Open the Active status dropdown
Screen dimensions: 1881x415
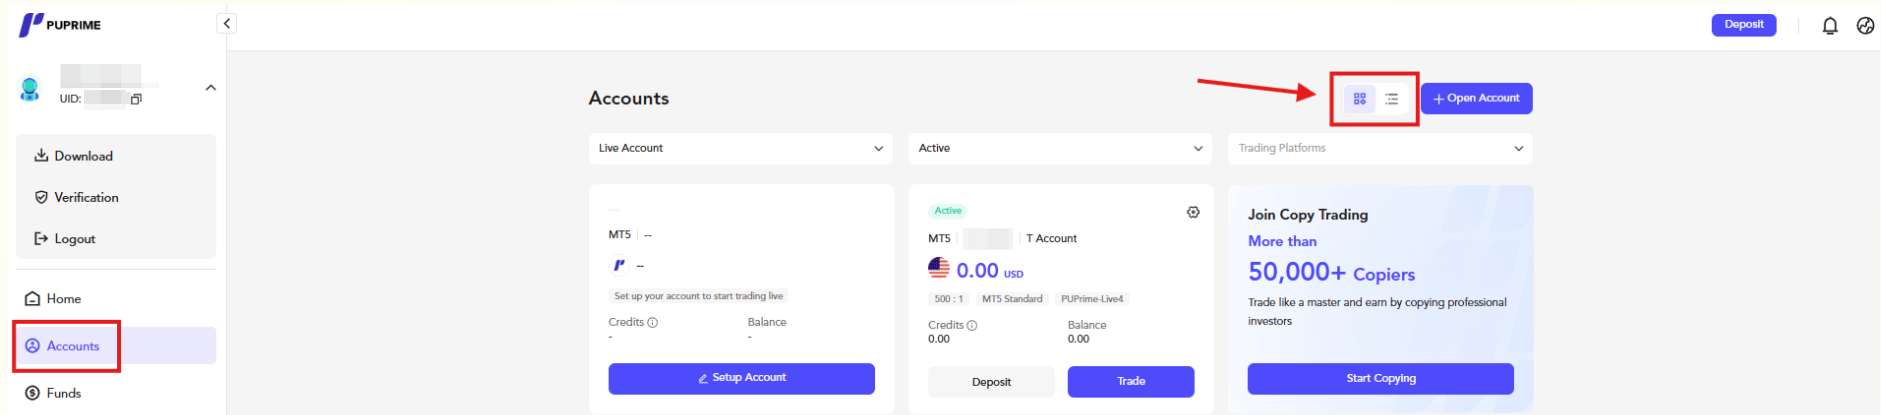[x=1060, y=148]
